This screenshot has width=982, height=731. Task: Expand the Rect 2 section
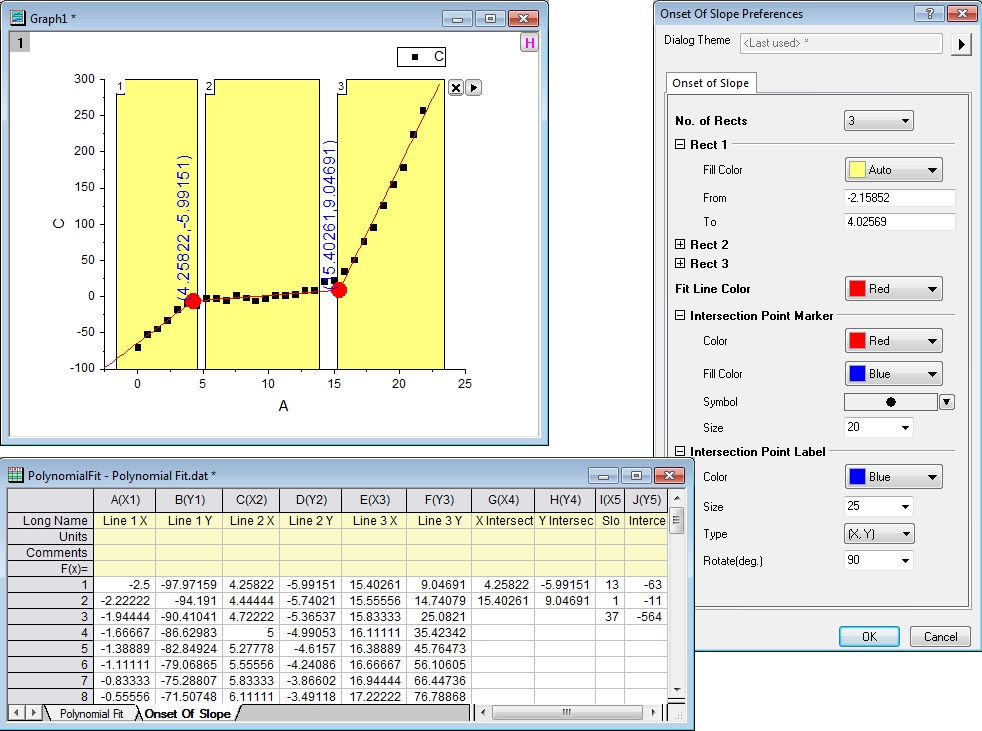point(681,245)
